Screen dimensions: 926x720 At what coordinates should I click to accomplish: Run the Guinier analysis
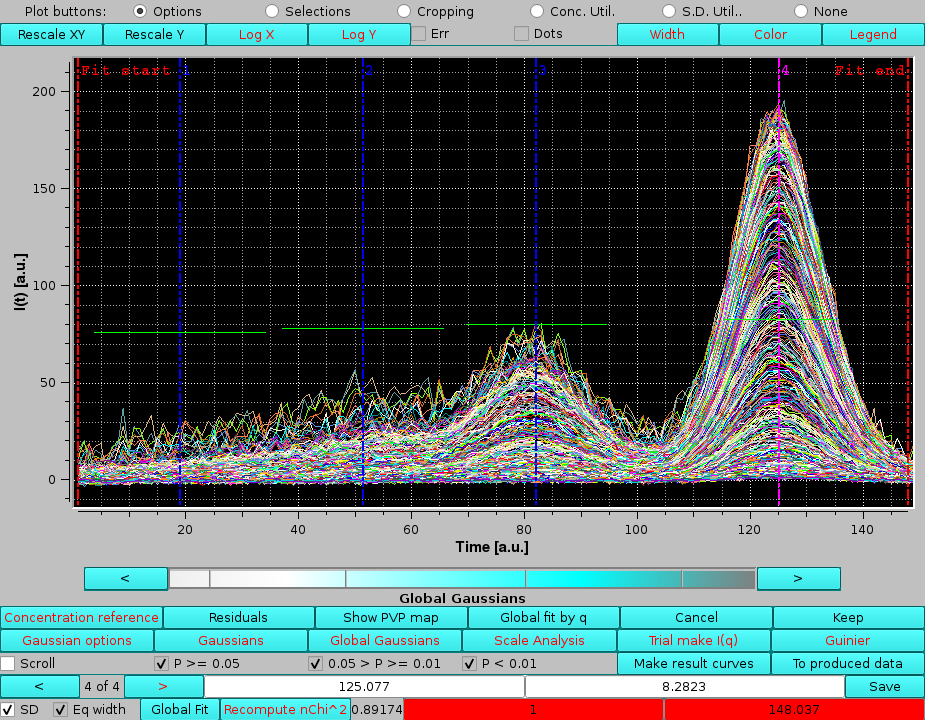coord(847,640)
